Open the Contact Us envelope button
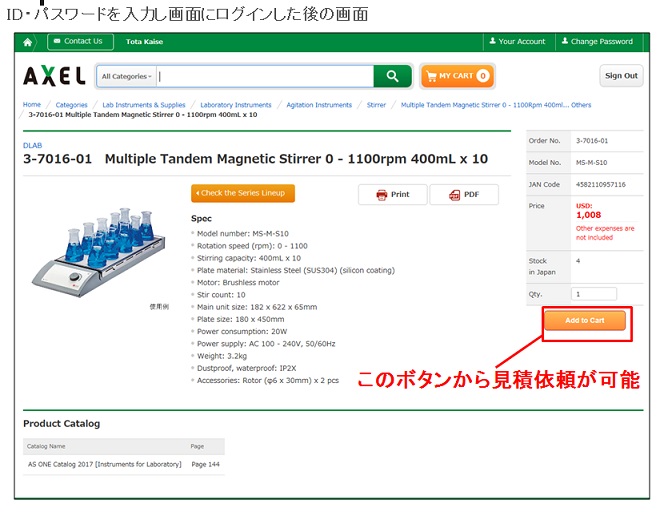Screen dimensions: 664x512 (80, 42)
